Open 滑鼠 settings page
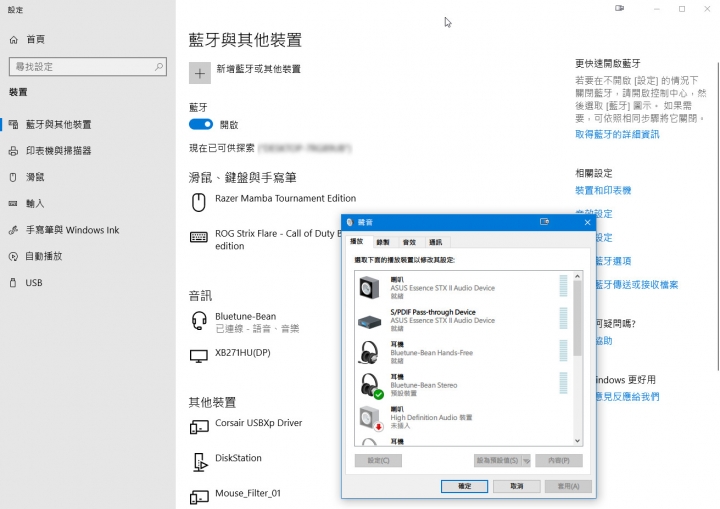This screenshot has width=720, height=509. (35, 177)
